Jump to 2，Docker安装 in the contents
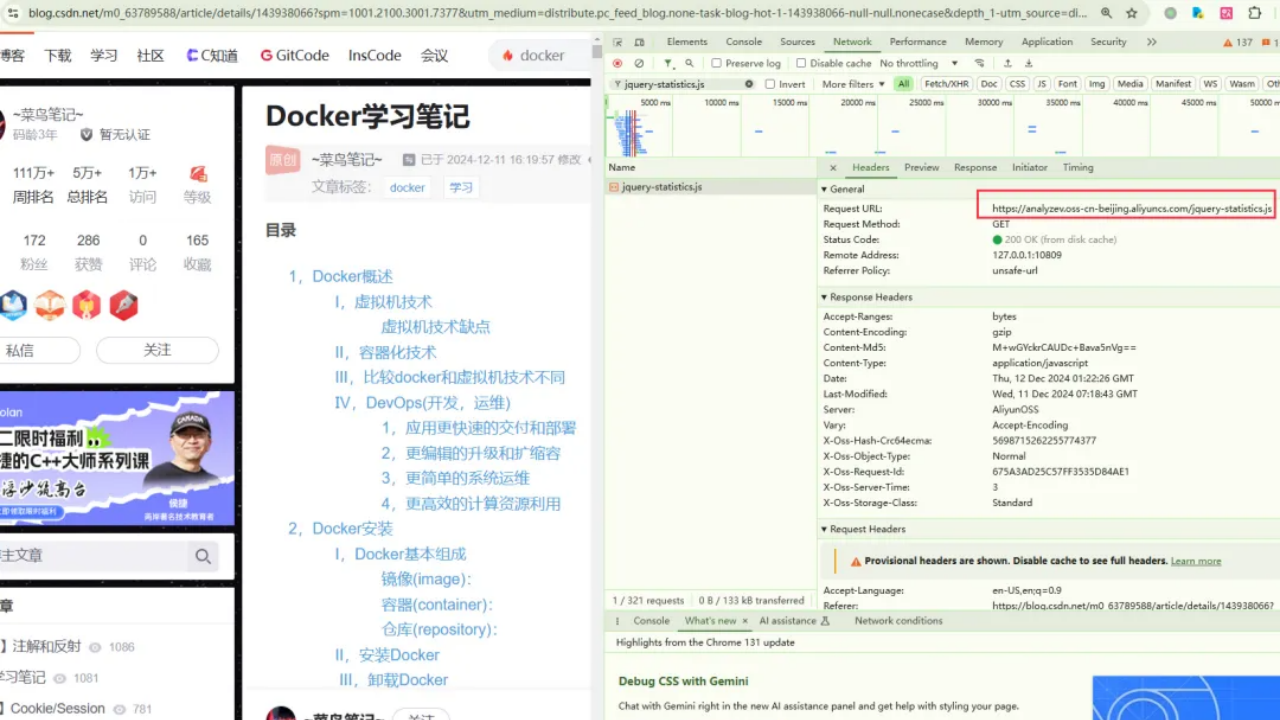 coord(340,528)
